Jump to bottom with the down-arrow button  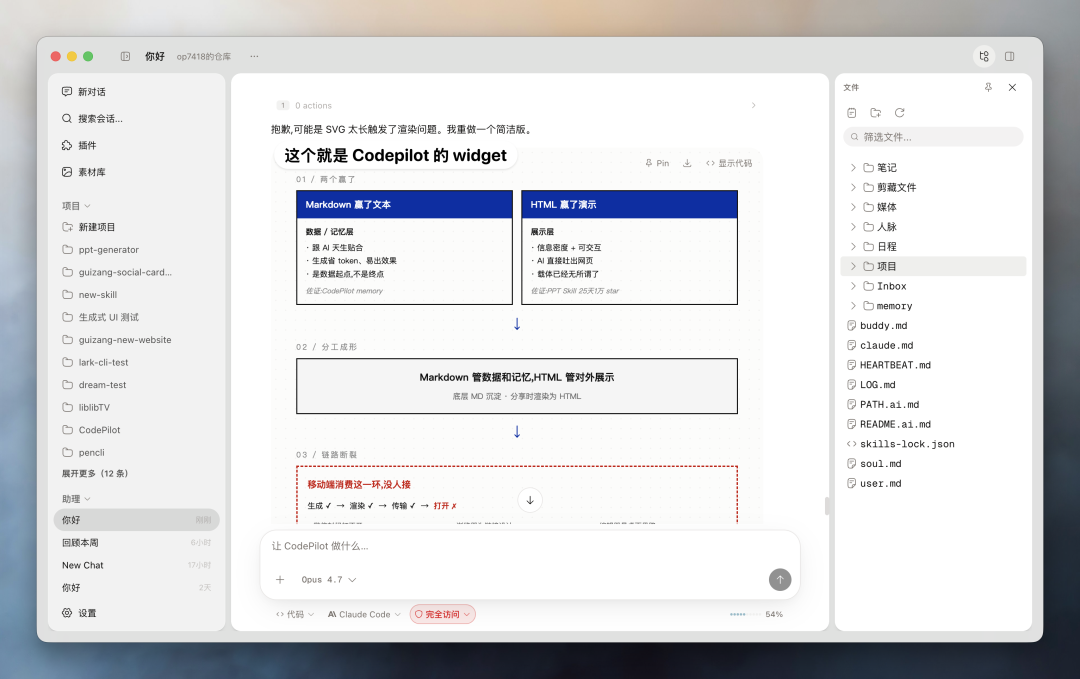pos(530,501)
